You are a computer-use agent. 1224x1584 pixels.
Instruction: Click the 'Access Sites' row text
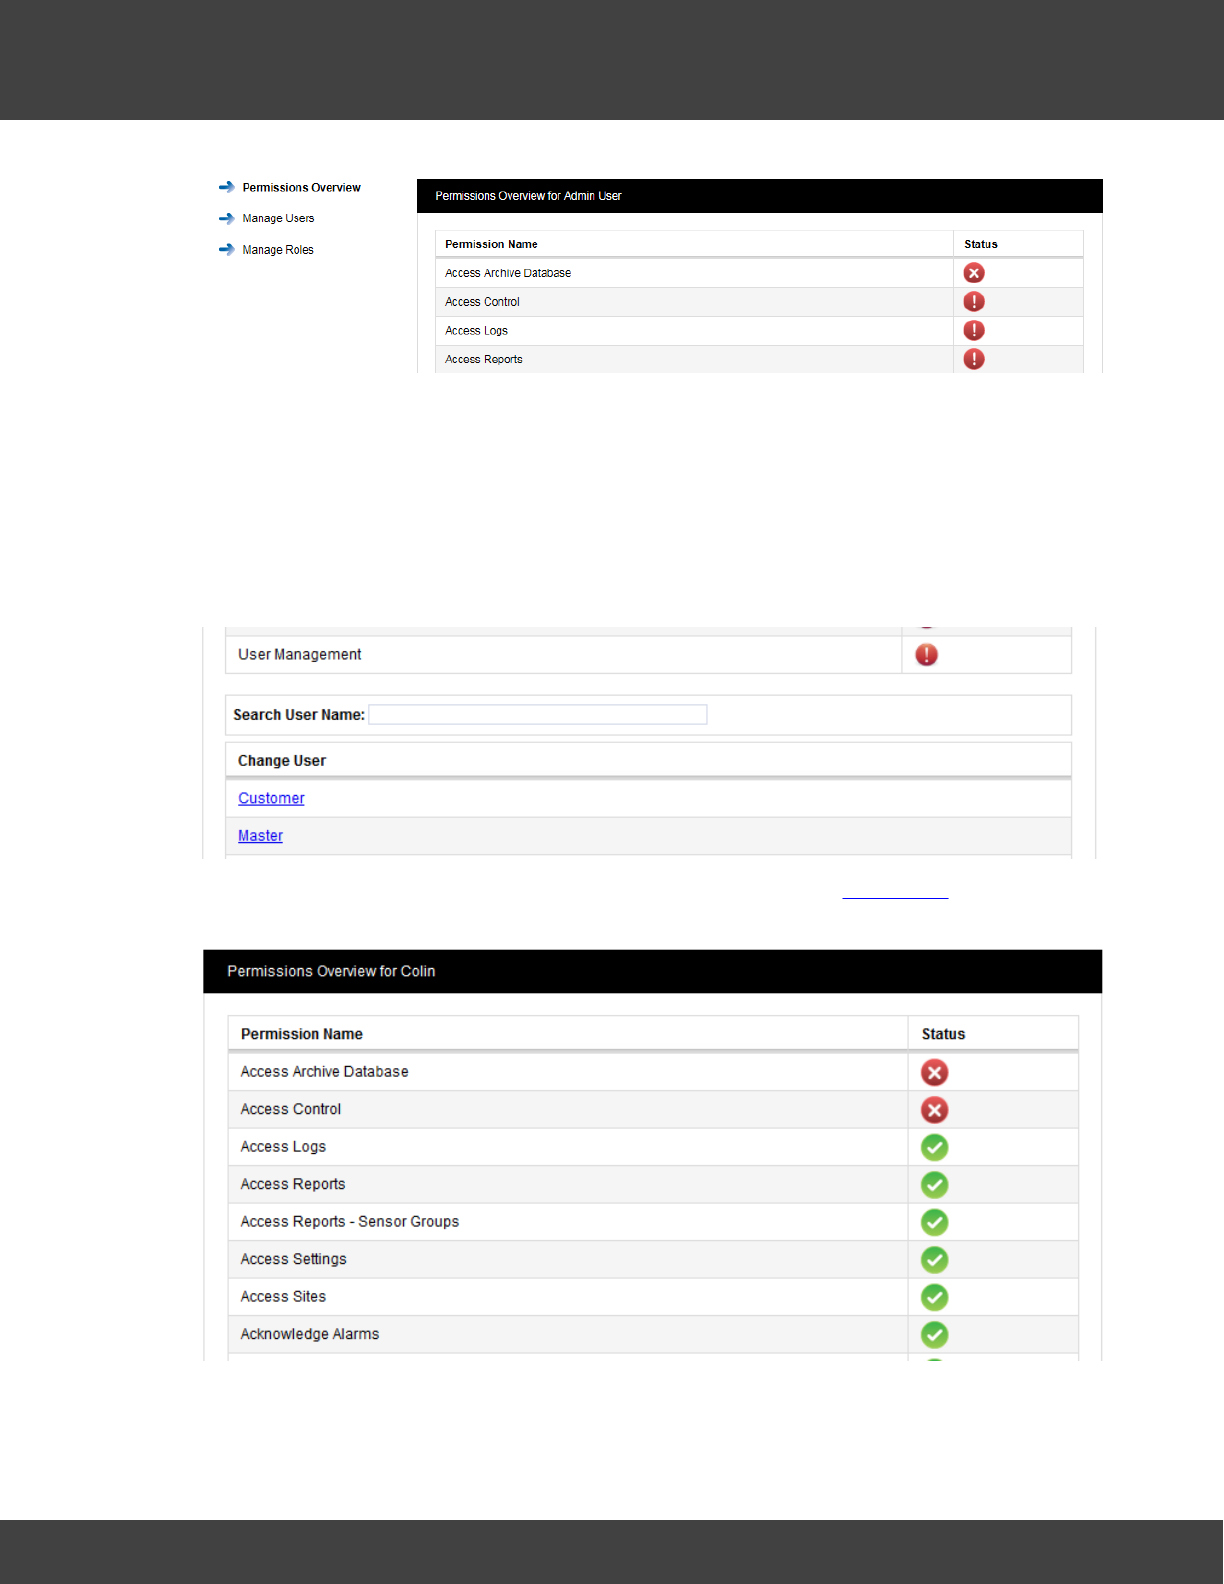[283, 1297]
